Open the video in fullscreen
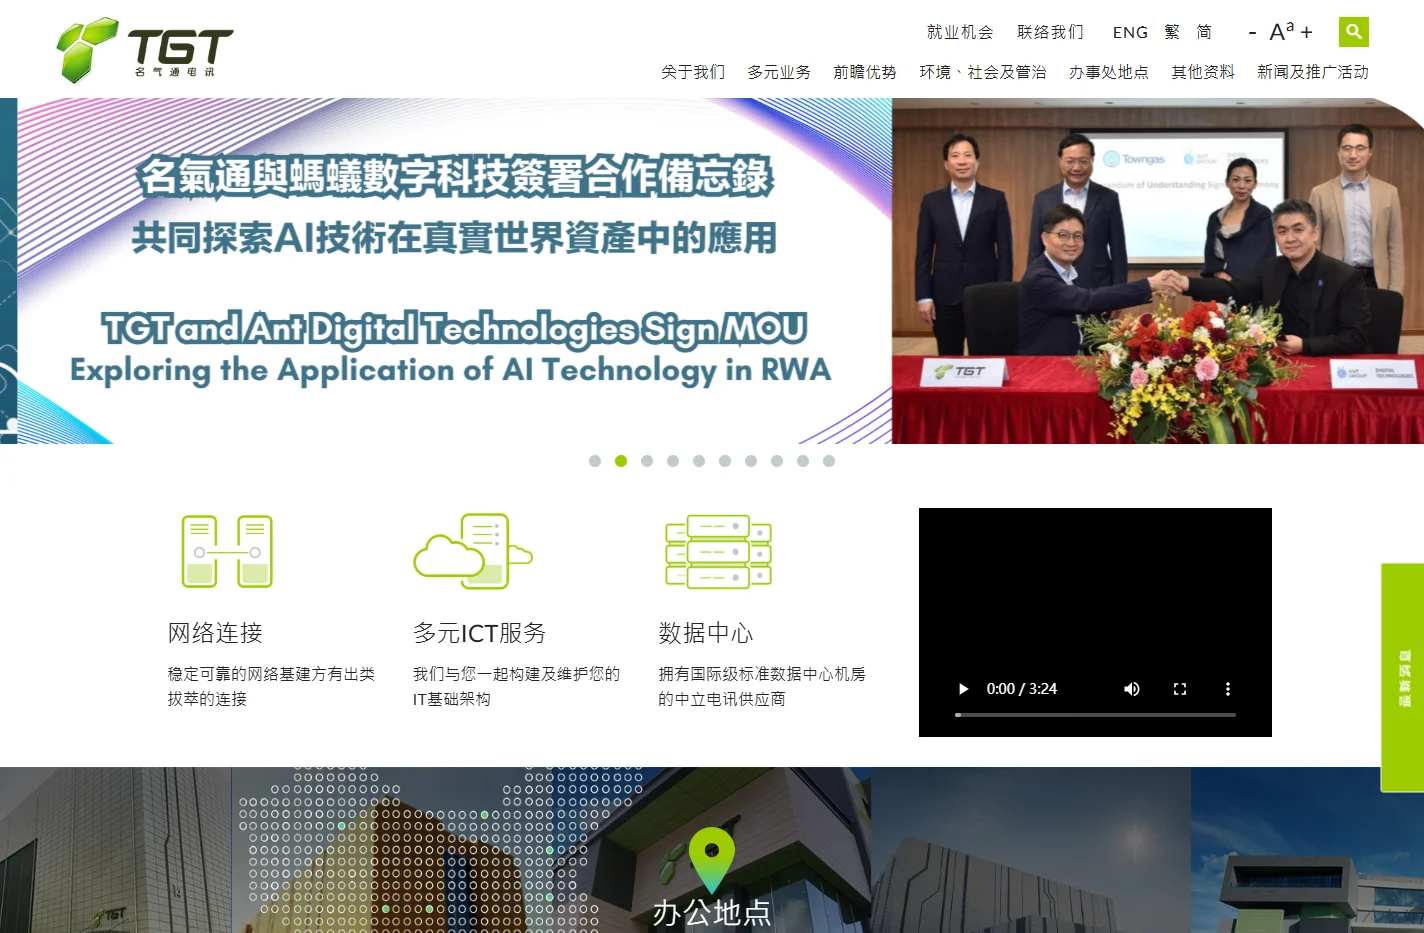 [1180, 689]
